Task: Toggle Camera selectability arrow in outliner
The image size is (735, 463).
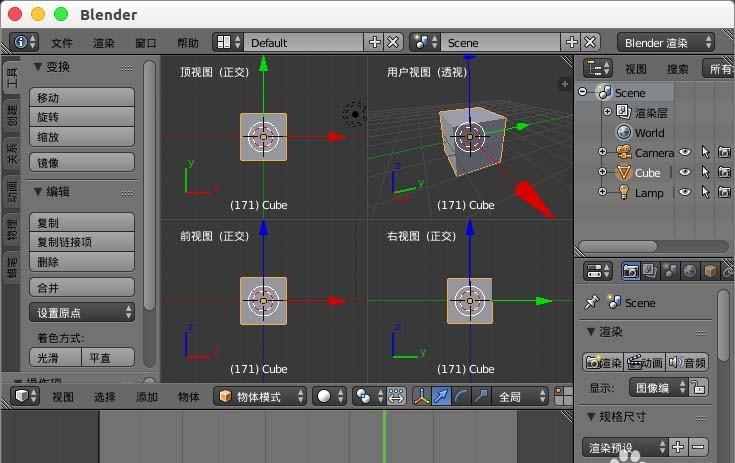Action: 705,152
